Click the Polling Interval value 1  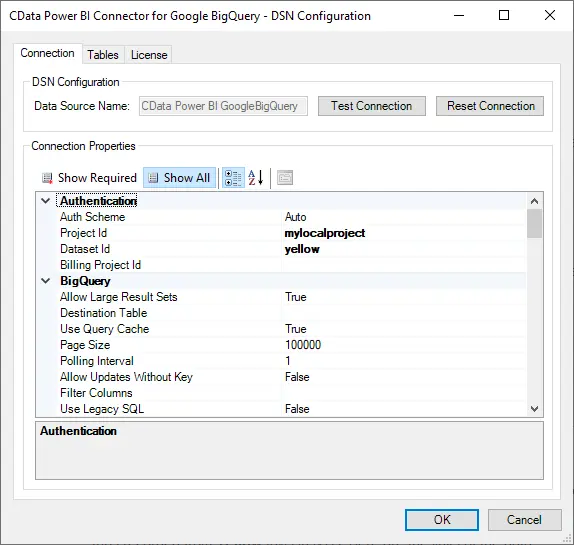click(x=288, y=361)
